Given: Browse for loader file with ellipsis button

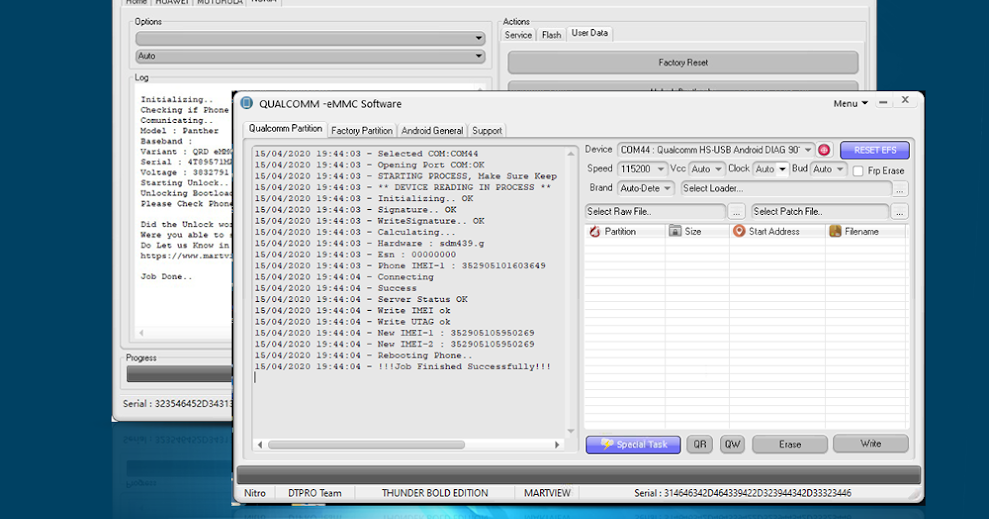Looking at the screenshot, I should [x=900, y=189].
